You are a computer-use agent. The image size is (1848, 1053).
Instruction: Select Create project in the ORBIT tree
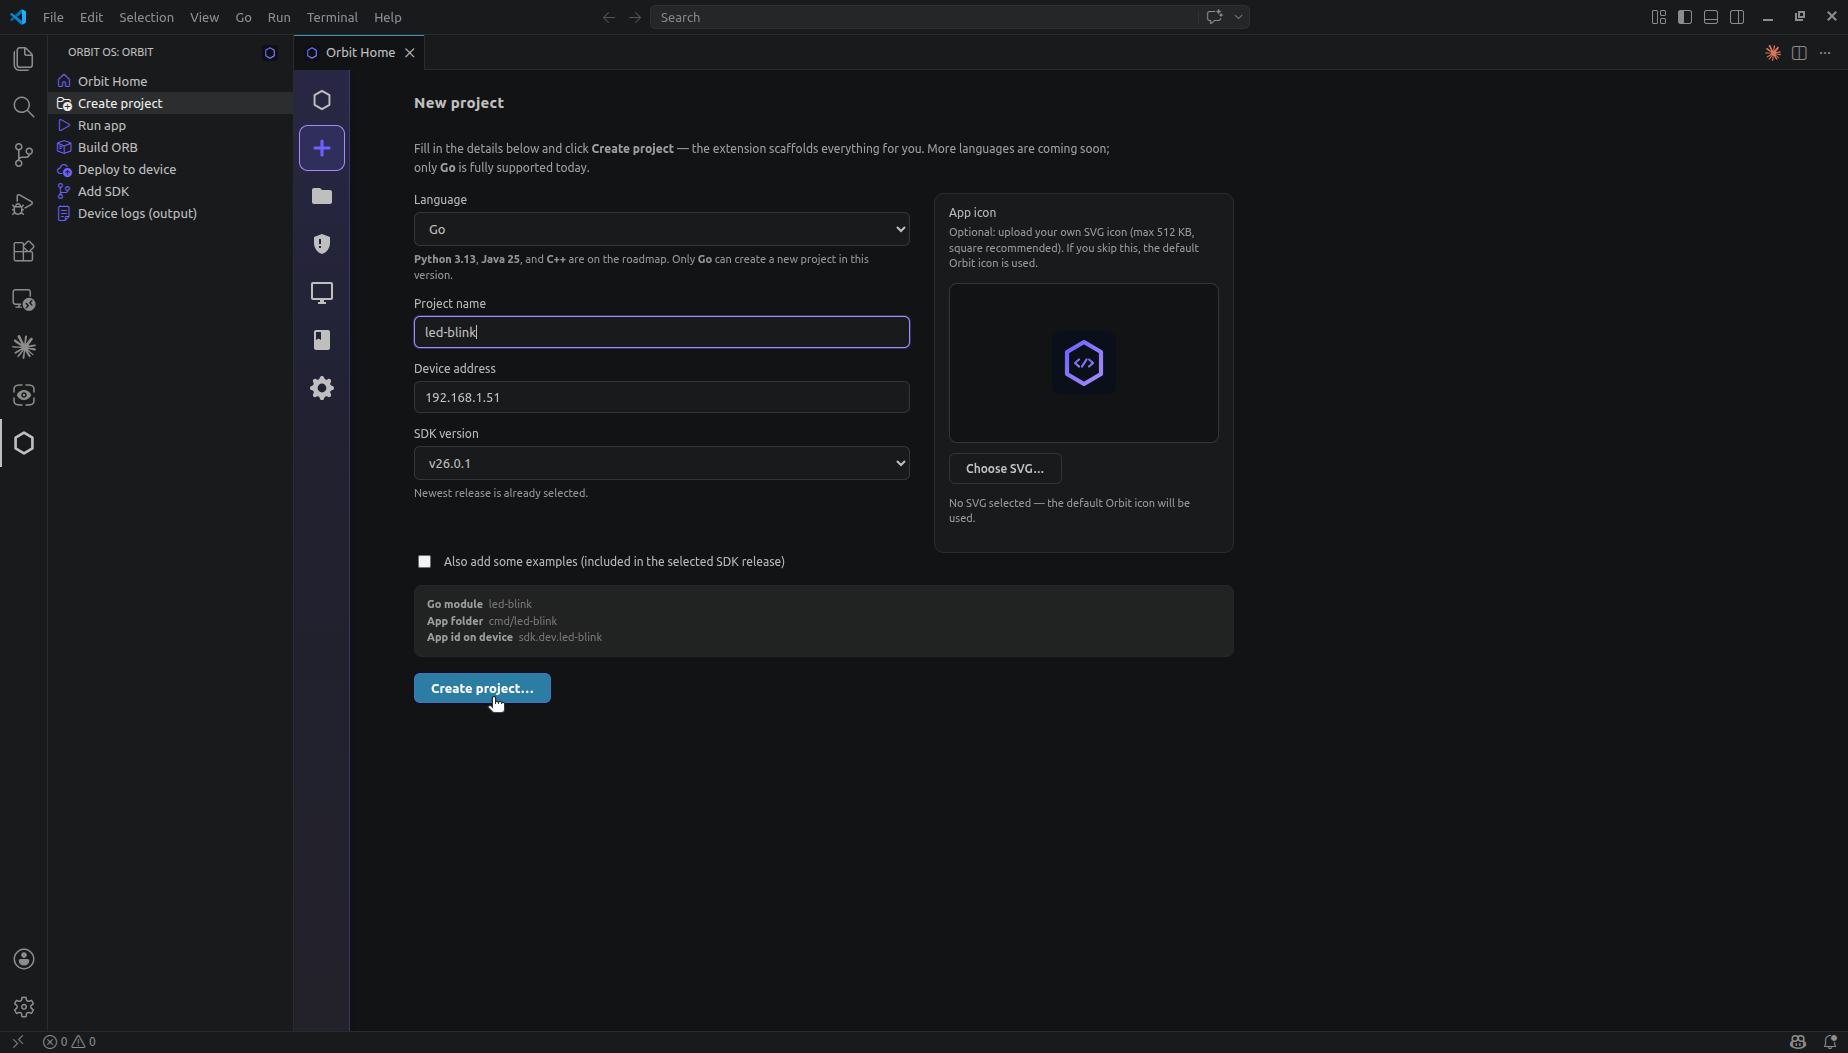(x=170, y=103)
